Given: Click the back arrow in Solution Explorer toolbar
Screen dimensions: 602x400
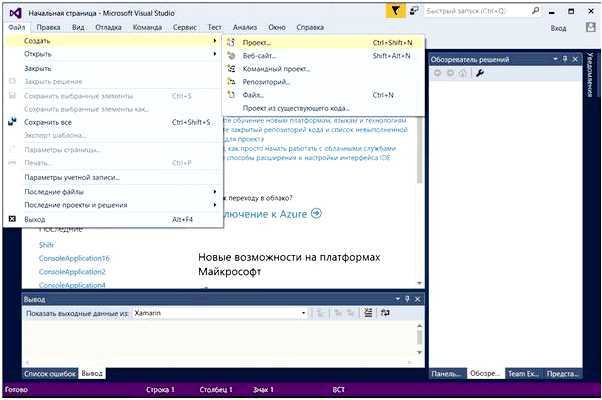Looking at the screenshot, I should tap(437, 73).
